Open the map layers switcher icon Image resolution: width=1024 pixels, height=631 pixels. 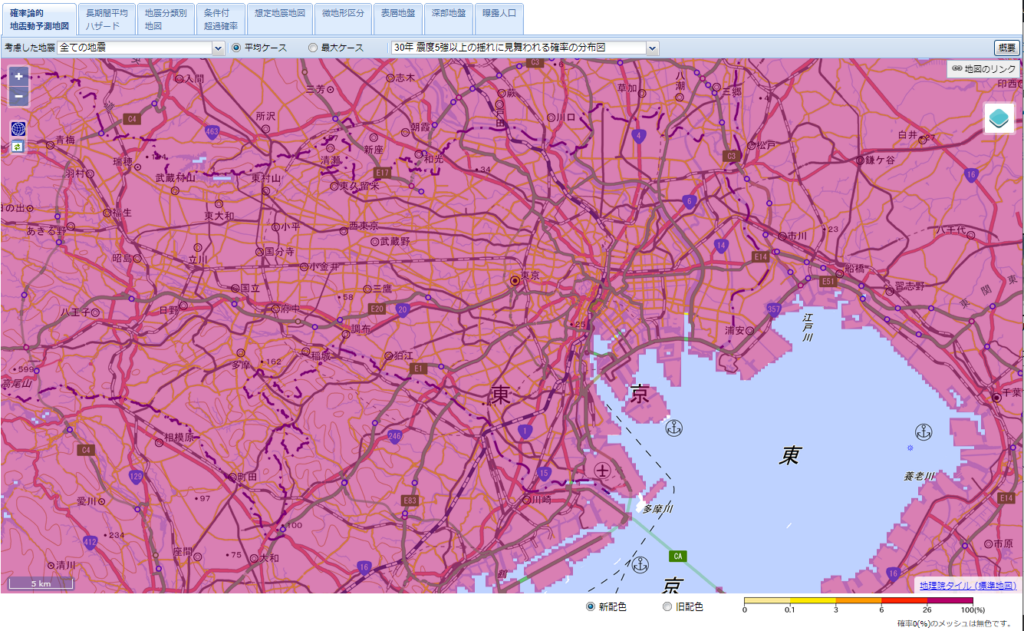[x=999, y=118]
